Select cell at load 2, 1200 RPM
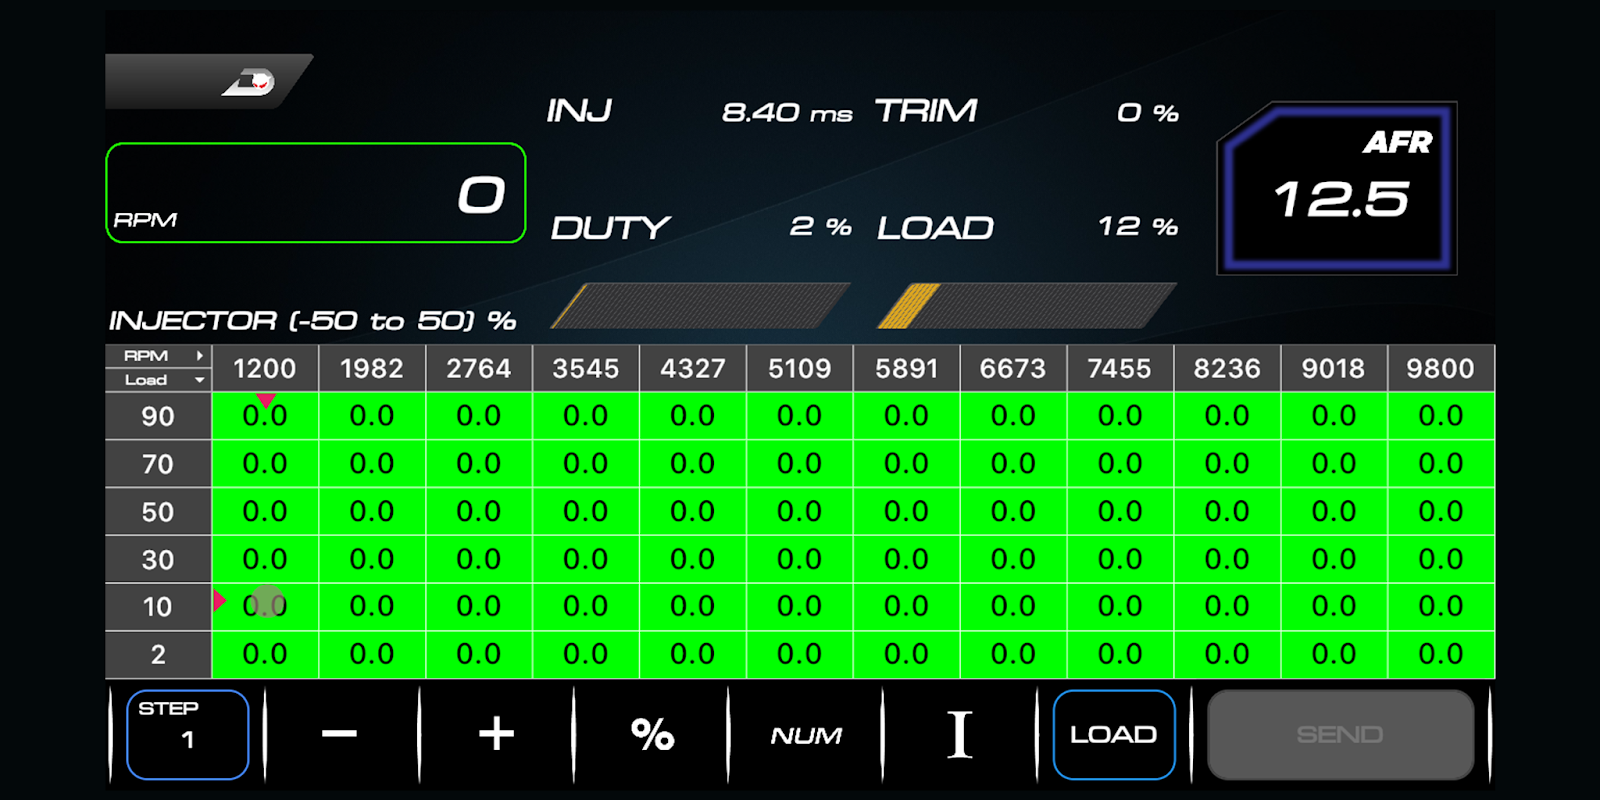This screenshot has height=800, width=1600. click(265, 655)
